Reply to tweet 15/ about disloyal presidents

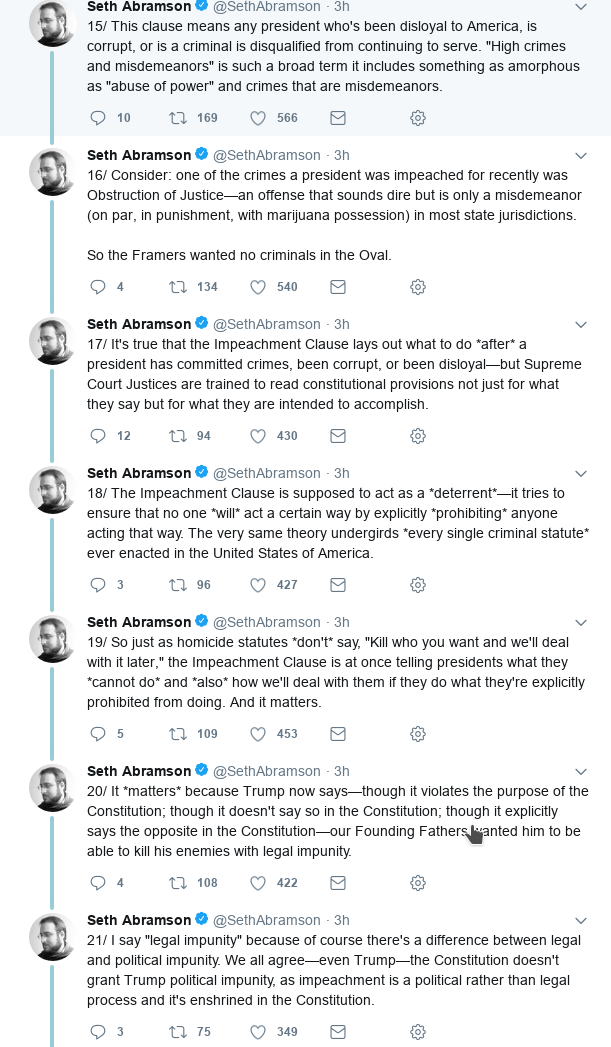click(x=98, y=118)
